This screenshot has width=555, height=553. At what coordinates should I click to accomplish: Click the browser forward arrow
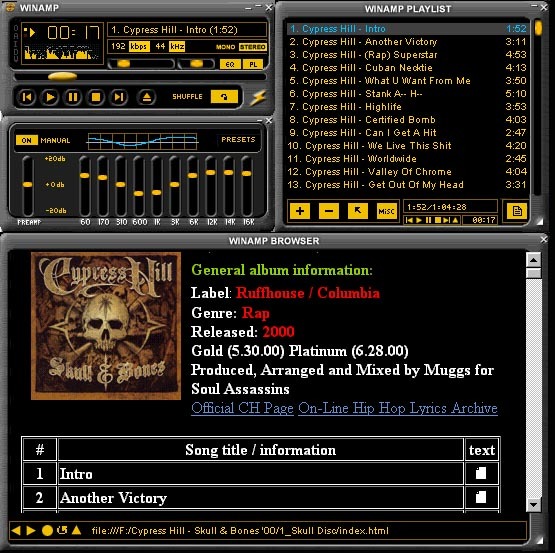tap(31, 530)
